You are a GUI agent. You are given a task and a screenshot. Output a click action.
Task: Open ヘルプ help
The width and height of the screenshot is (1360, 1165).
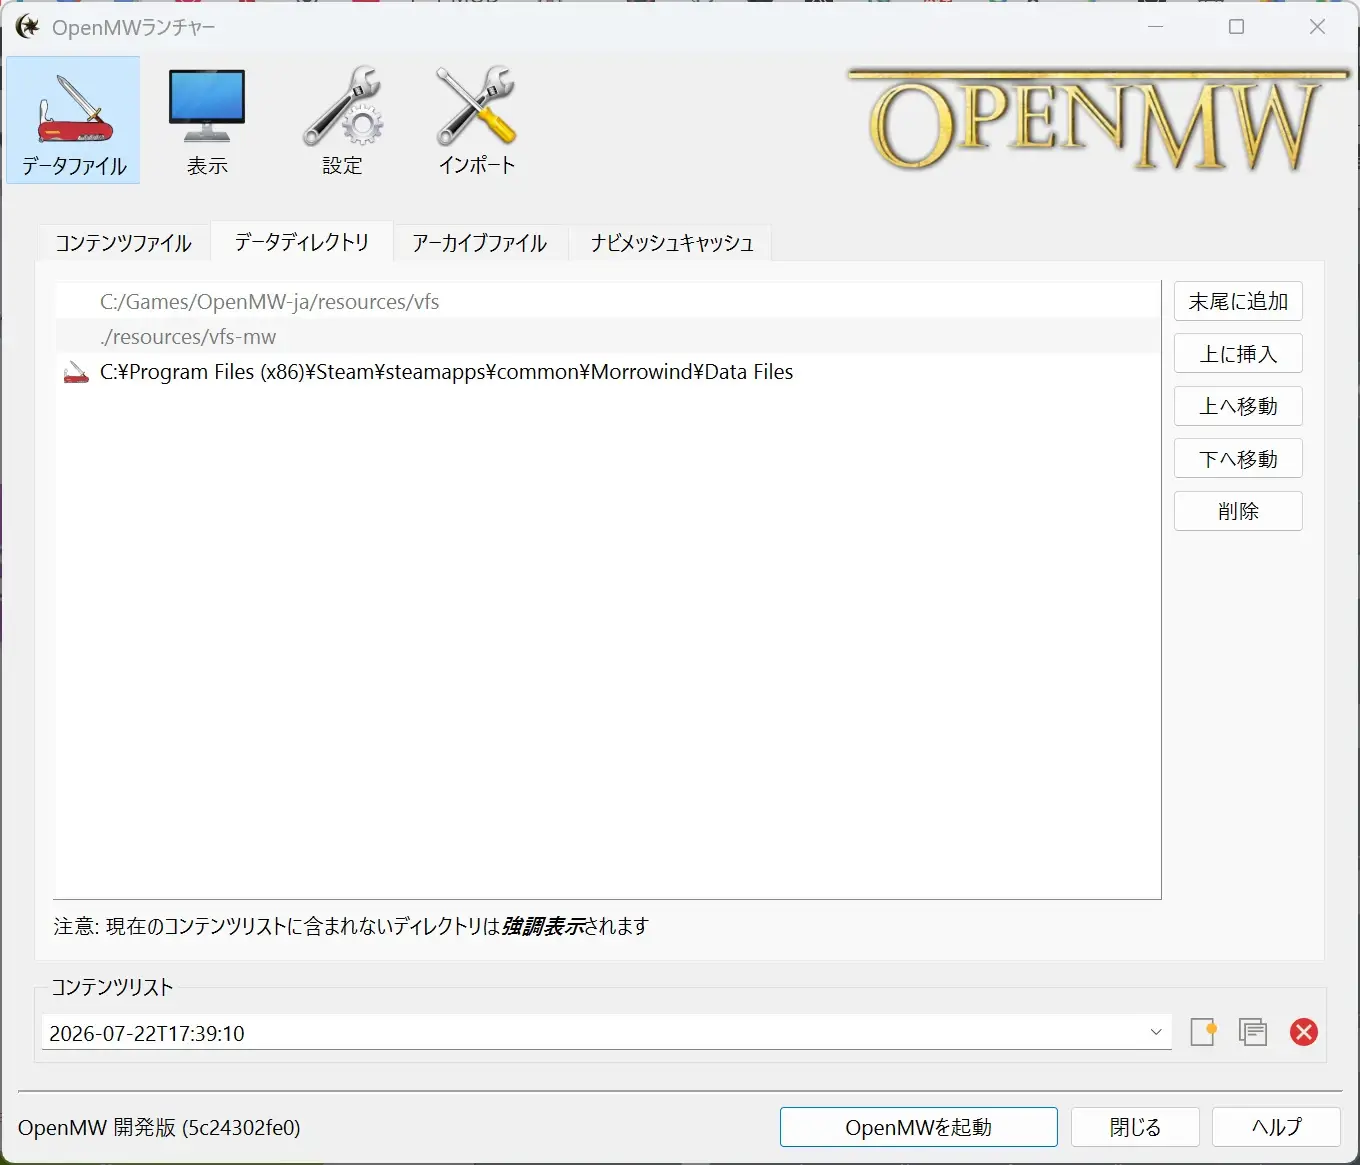click(1276, 1127)
